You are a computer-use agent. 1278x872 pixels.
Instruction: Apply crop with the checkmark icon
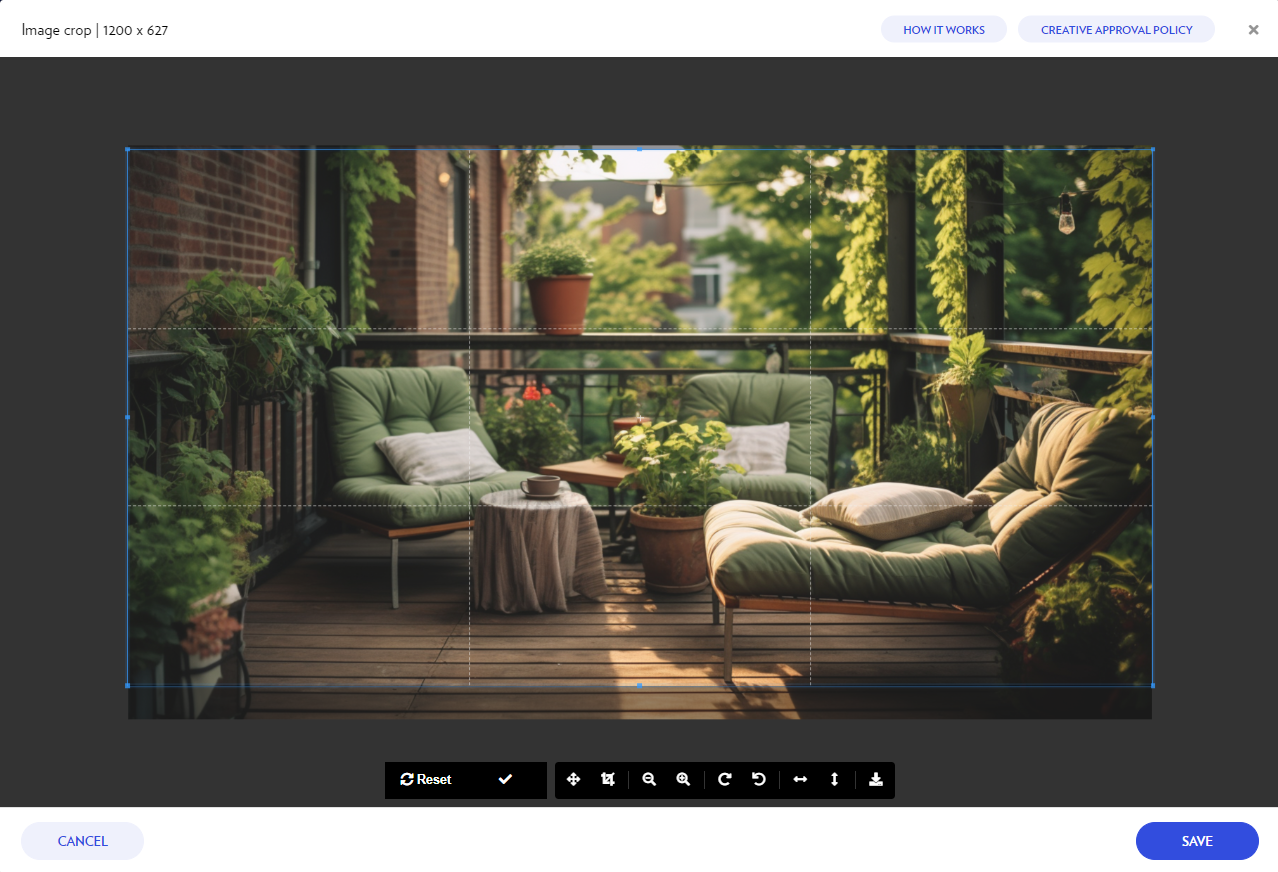coord(505,780)
